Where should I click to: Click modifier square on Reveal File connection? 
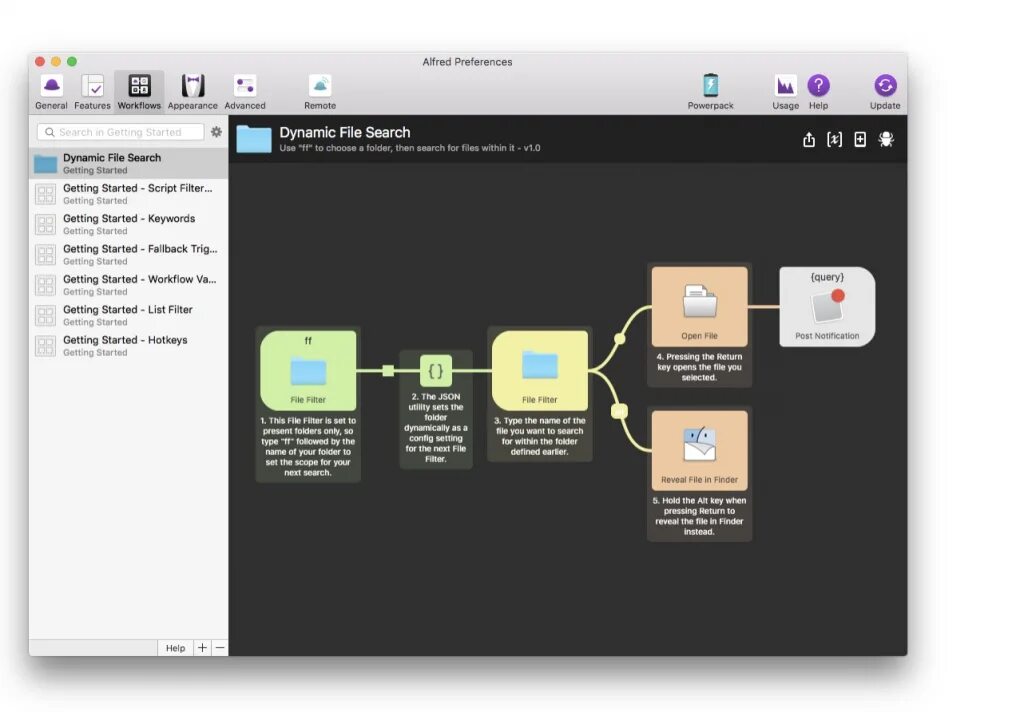point(619,411)
